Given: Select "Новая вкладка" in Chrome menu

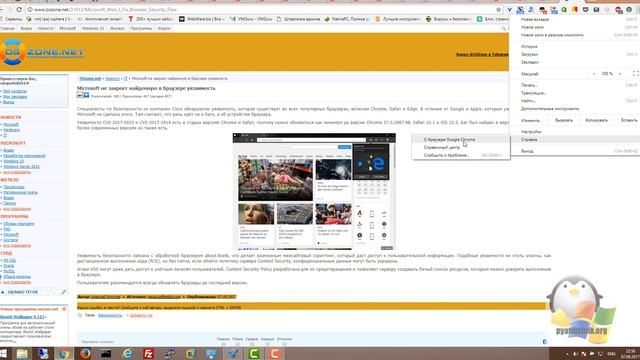Looking at the screenshot, I should click(575, 19).
